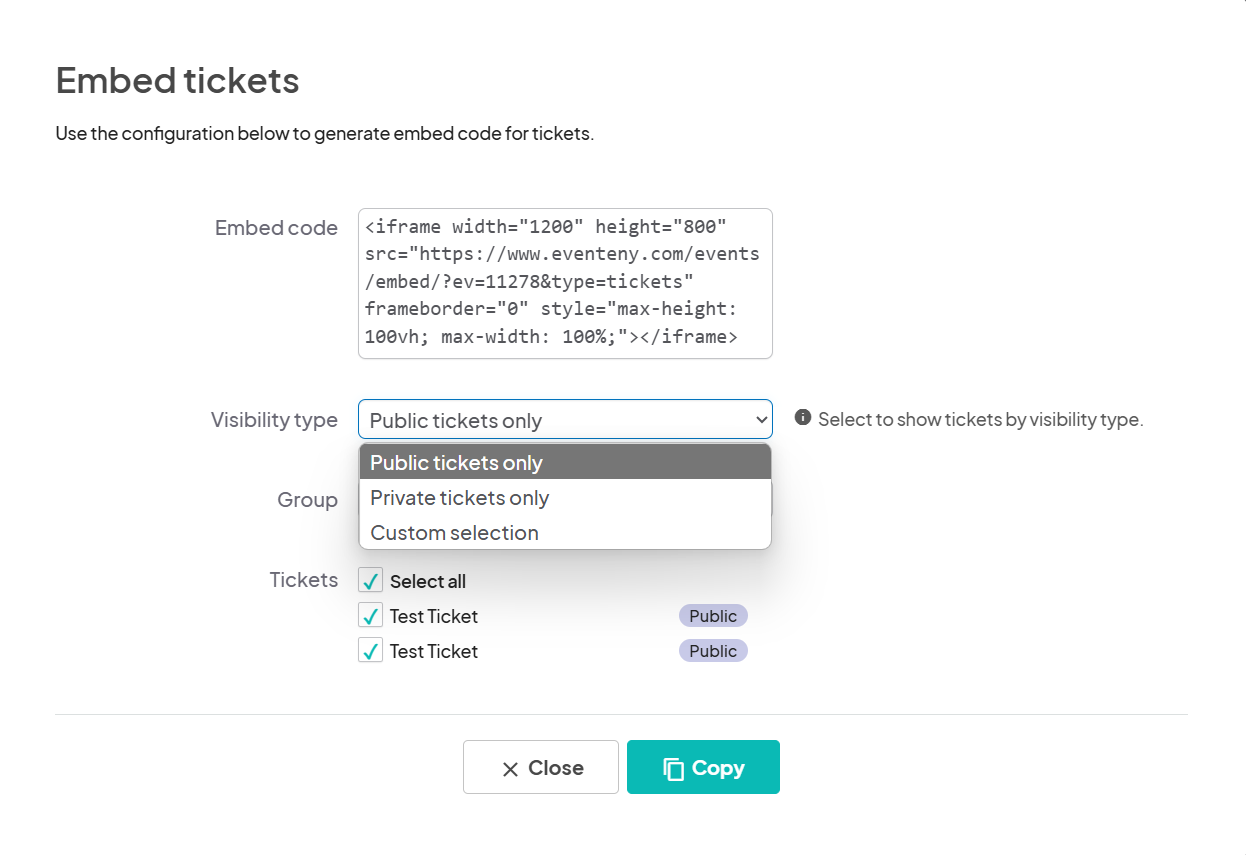Copy the embed code with Copy button
The image size is (1246, 855).
pyautogui.click(x=703, y=767)
